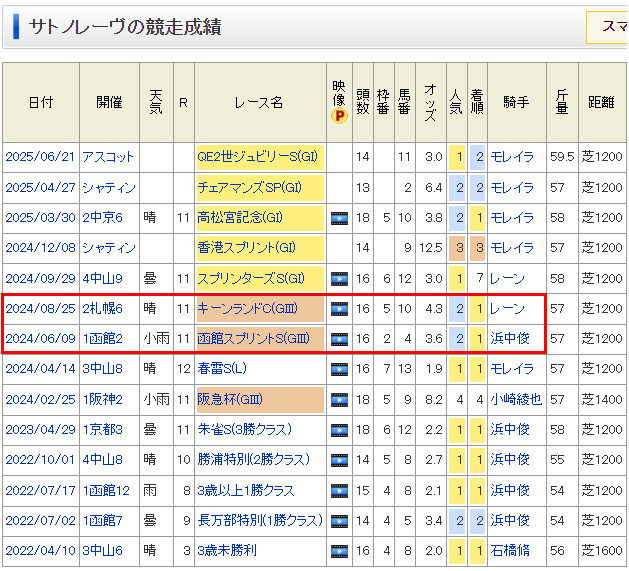Play video for 3歳未勝利 race
The height and width of the screenshot is (571, 629).
pos(339,551)
